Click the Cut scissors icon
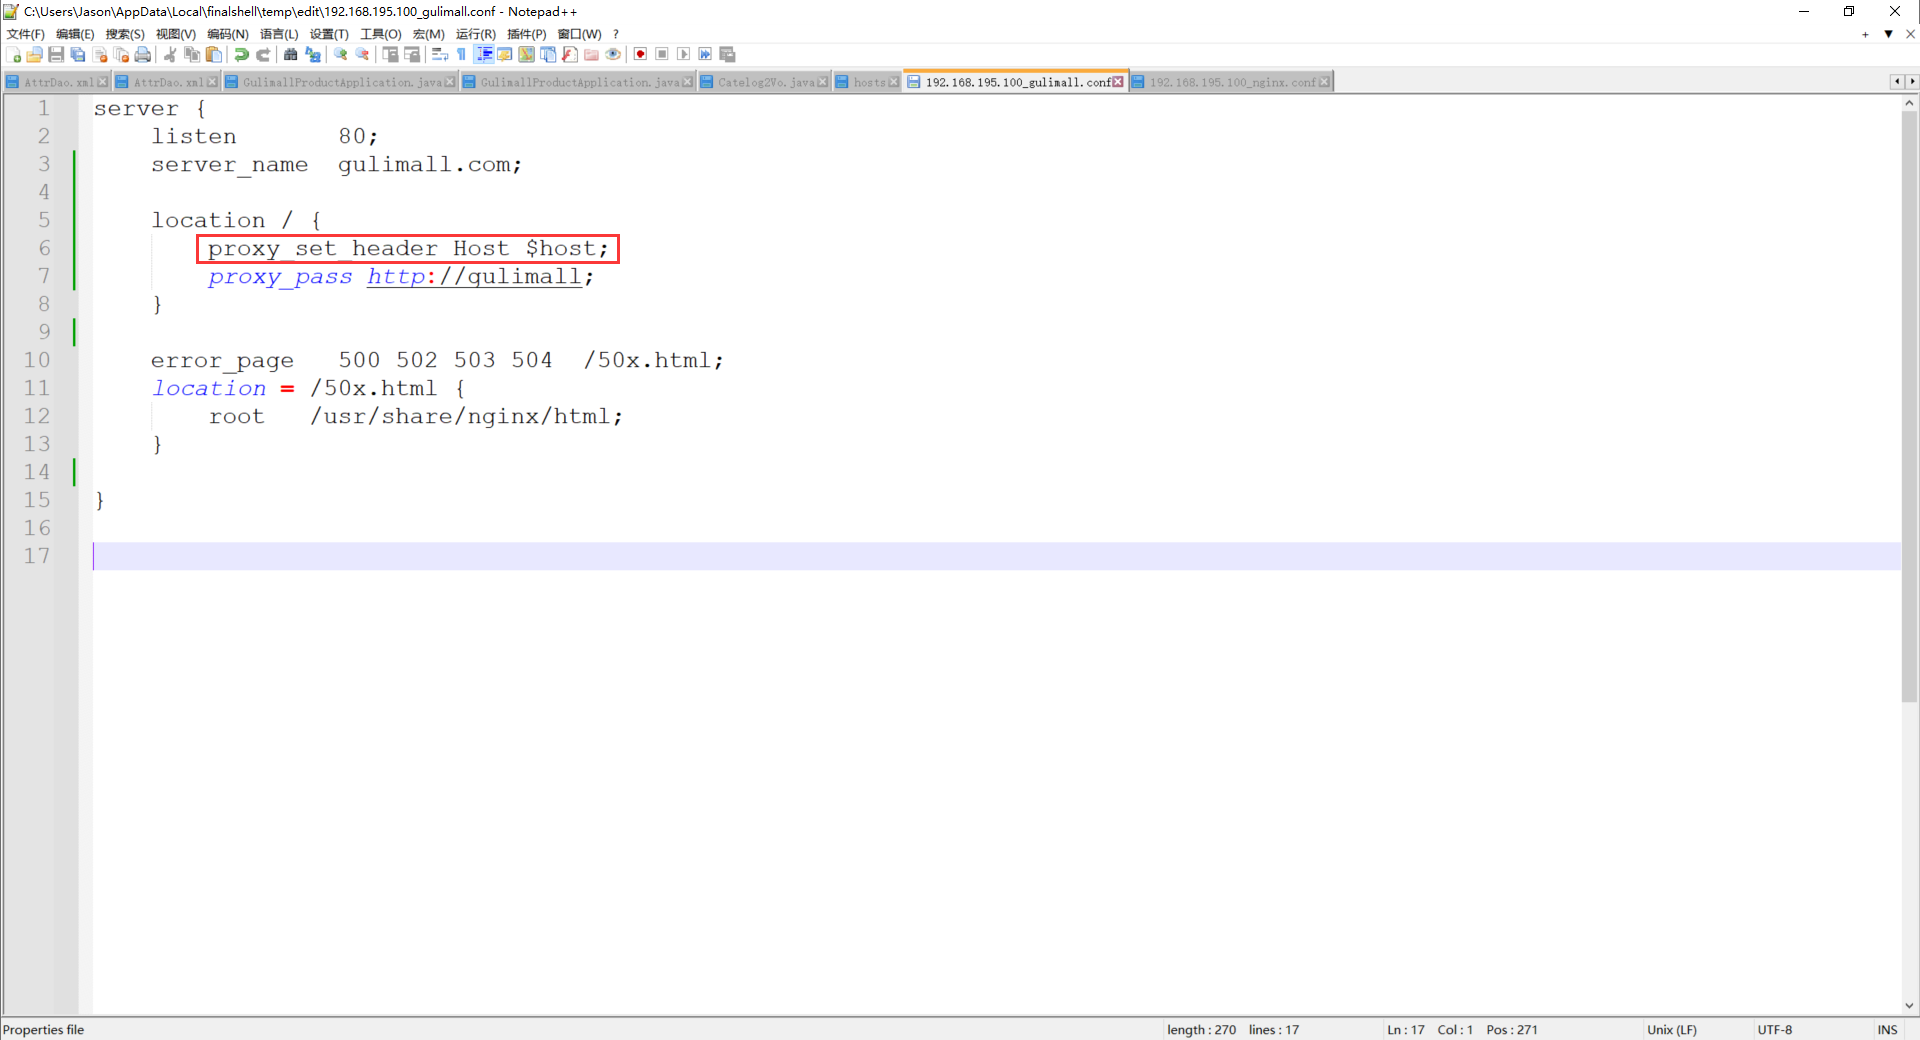1920x1040 pixels. (x=170, y=55)
